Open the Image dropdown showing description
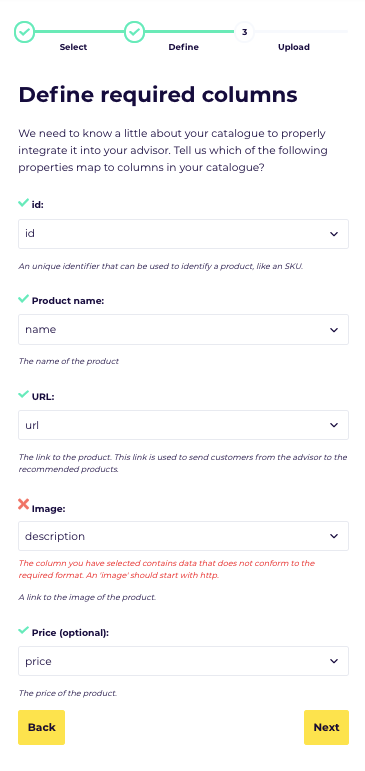The height and width of the screenshot is (771, 365). pyautogui.click(x=183, y=536)
